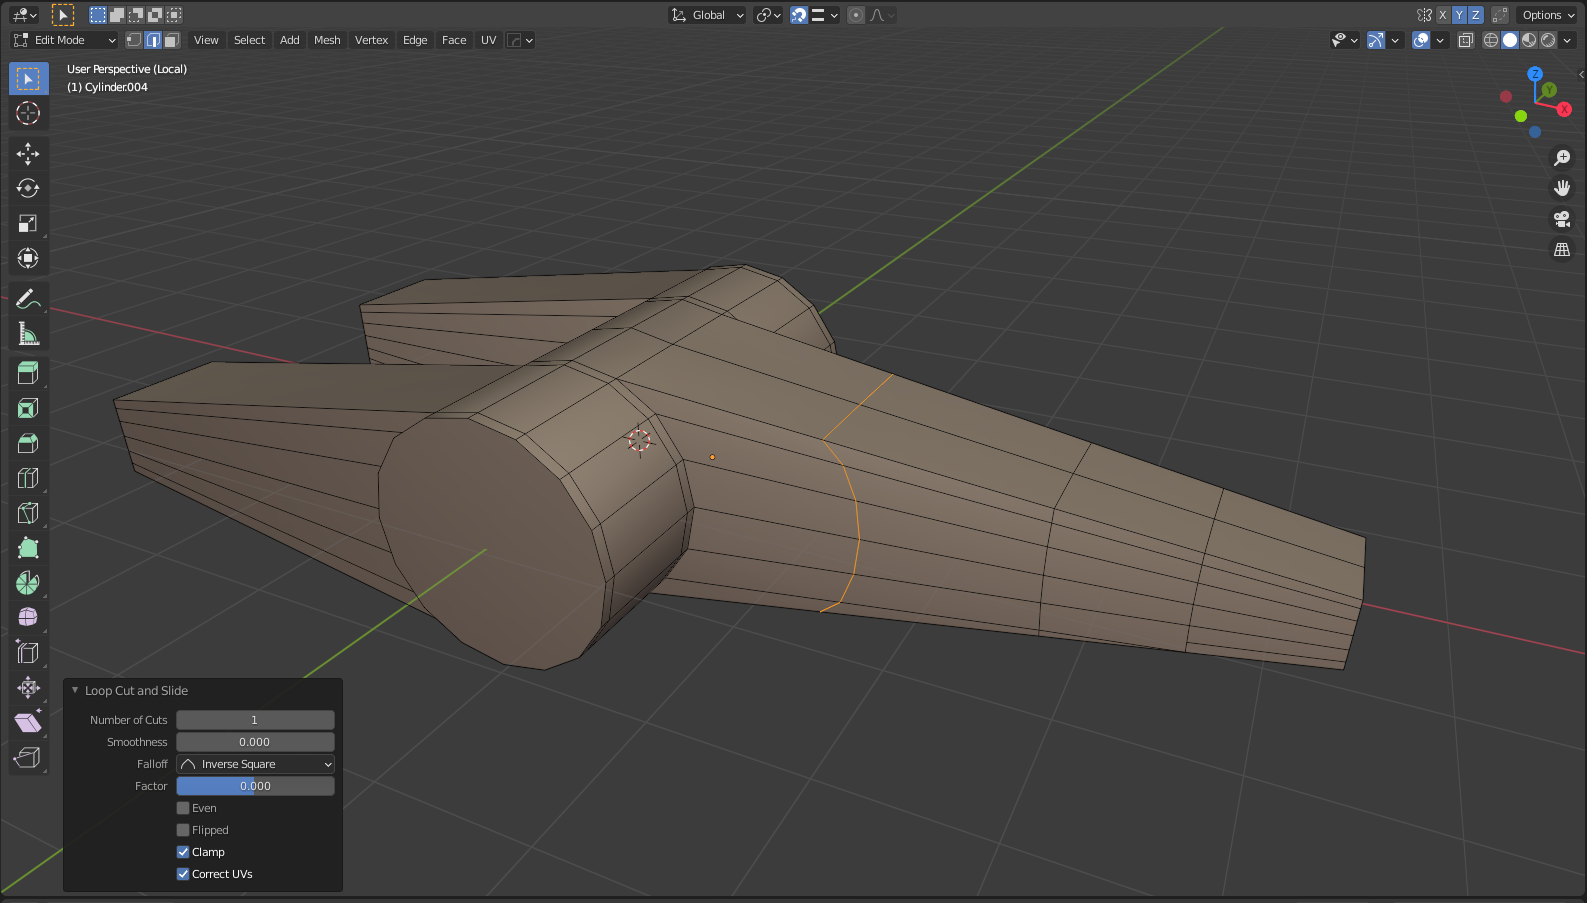
Task: Choose the Bevel tool
Action: tap(28, 443)
